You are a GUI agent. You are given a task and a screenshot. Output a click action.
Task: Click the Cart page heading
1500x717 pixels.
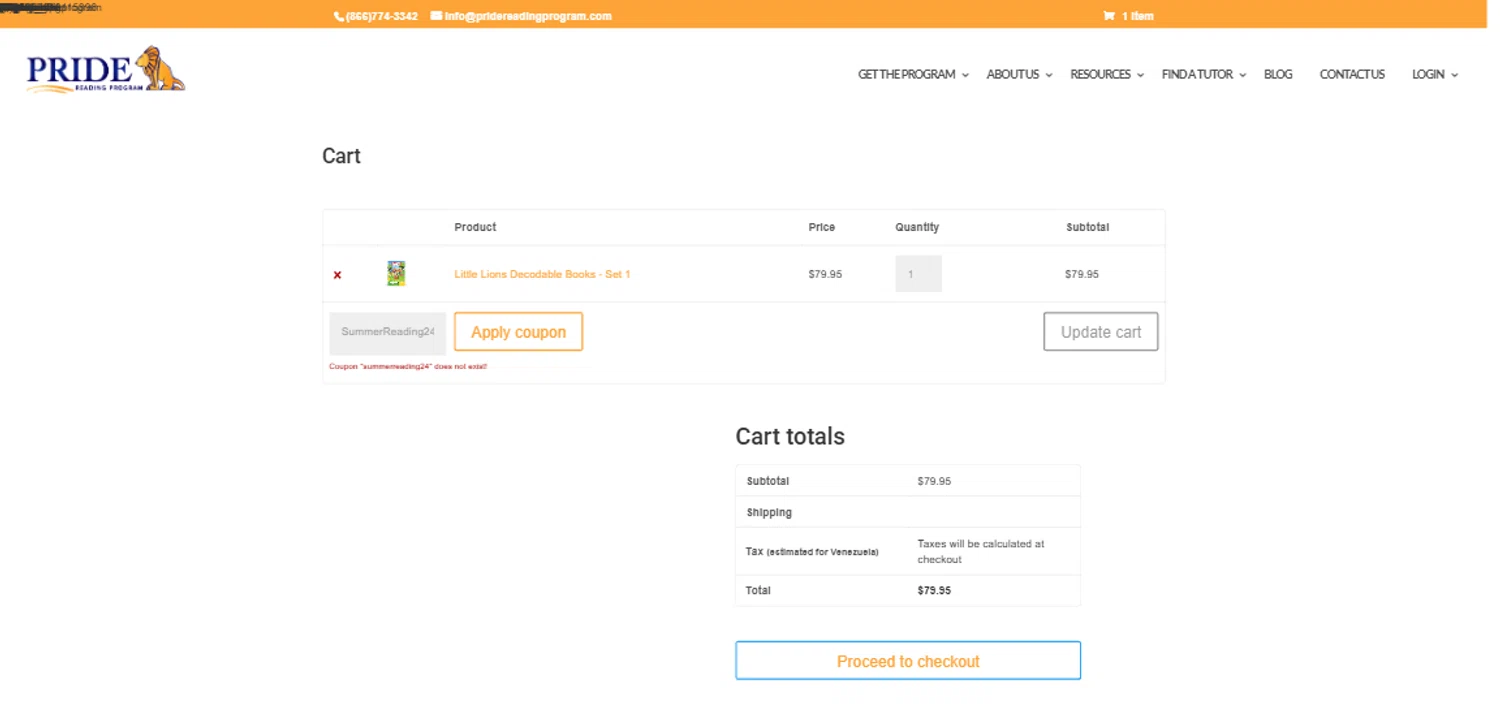pyautogui.click(x=341, y=156)
